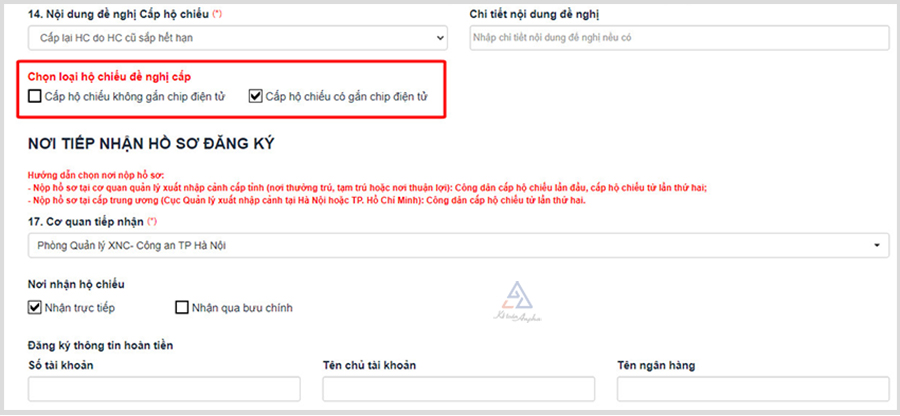Click the "Chọn loại hộ chiếu đề nghị cấp" label

click(x=110, y=76)
